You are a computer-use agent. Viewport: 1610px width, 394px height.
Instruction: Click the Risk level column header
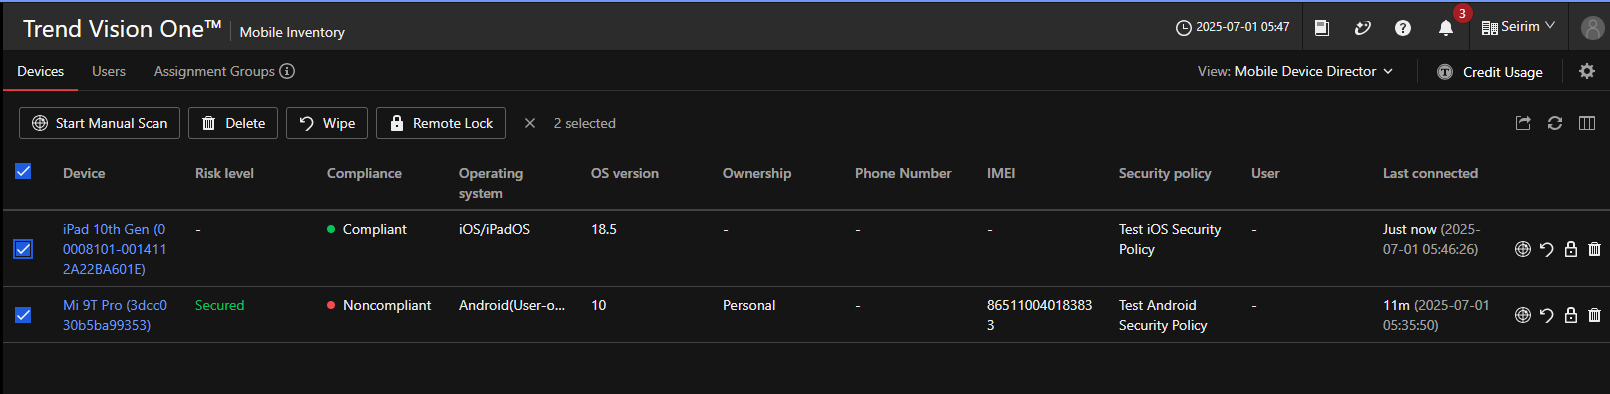224,173
